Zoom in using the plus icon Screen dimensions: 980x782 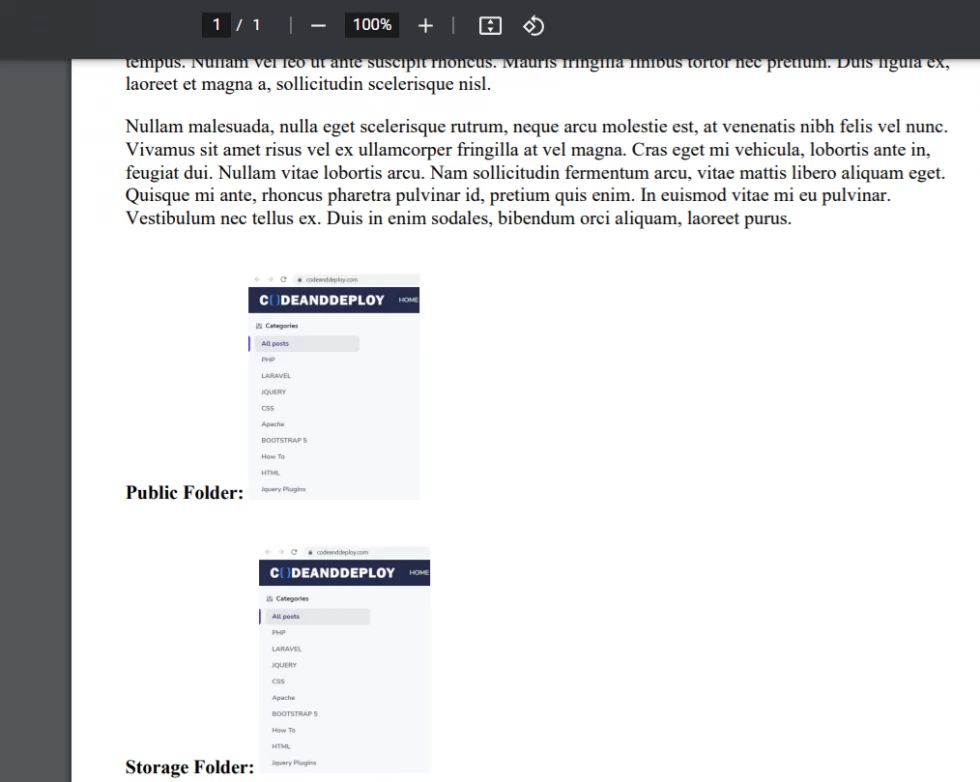[x=425, y=25]
